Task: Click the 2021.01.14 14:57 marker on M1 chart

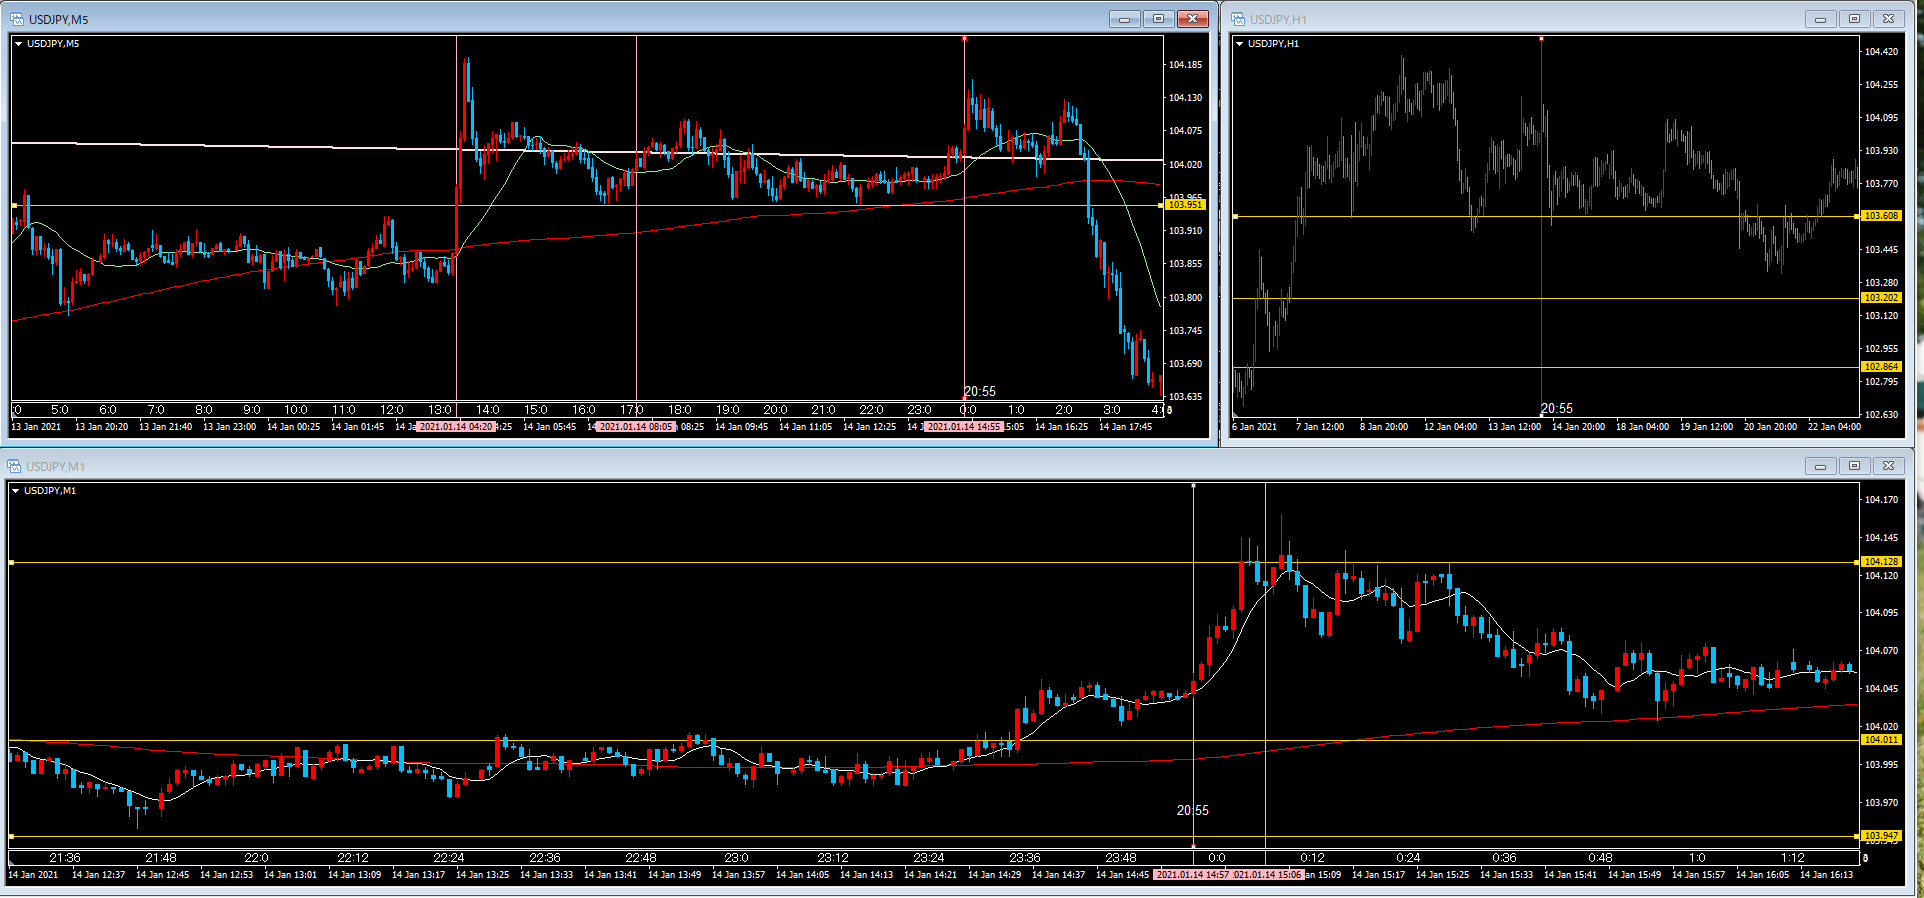Action: point(1192,875)
